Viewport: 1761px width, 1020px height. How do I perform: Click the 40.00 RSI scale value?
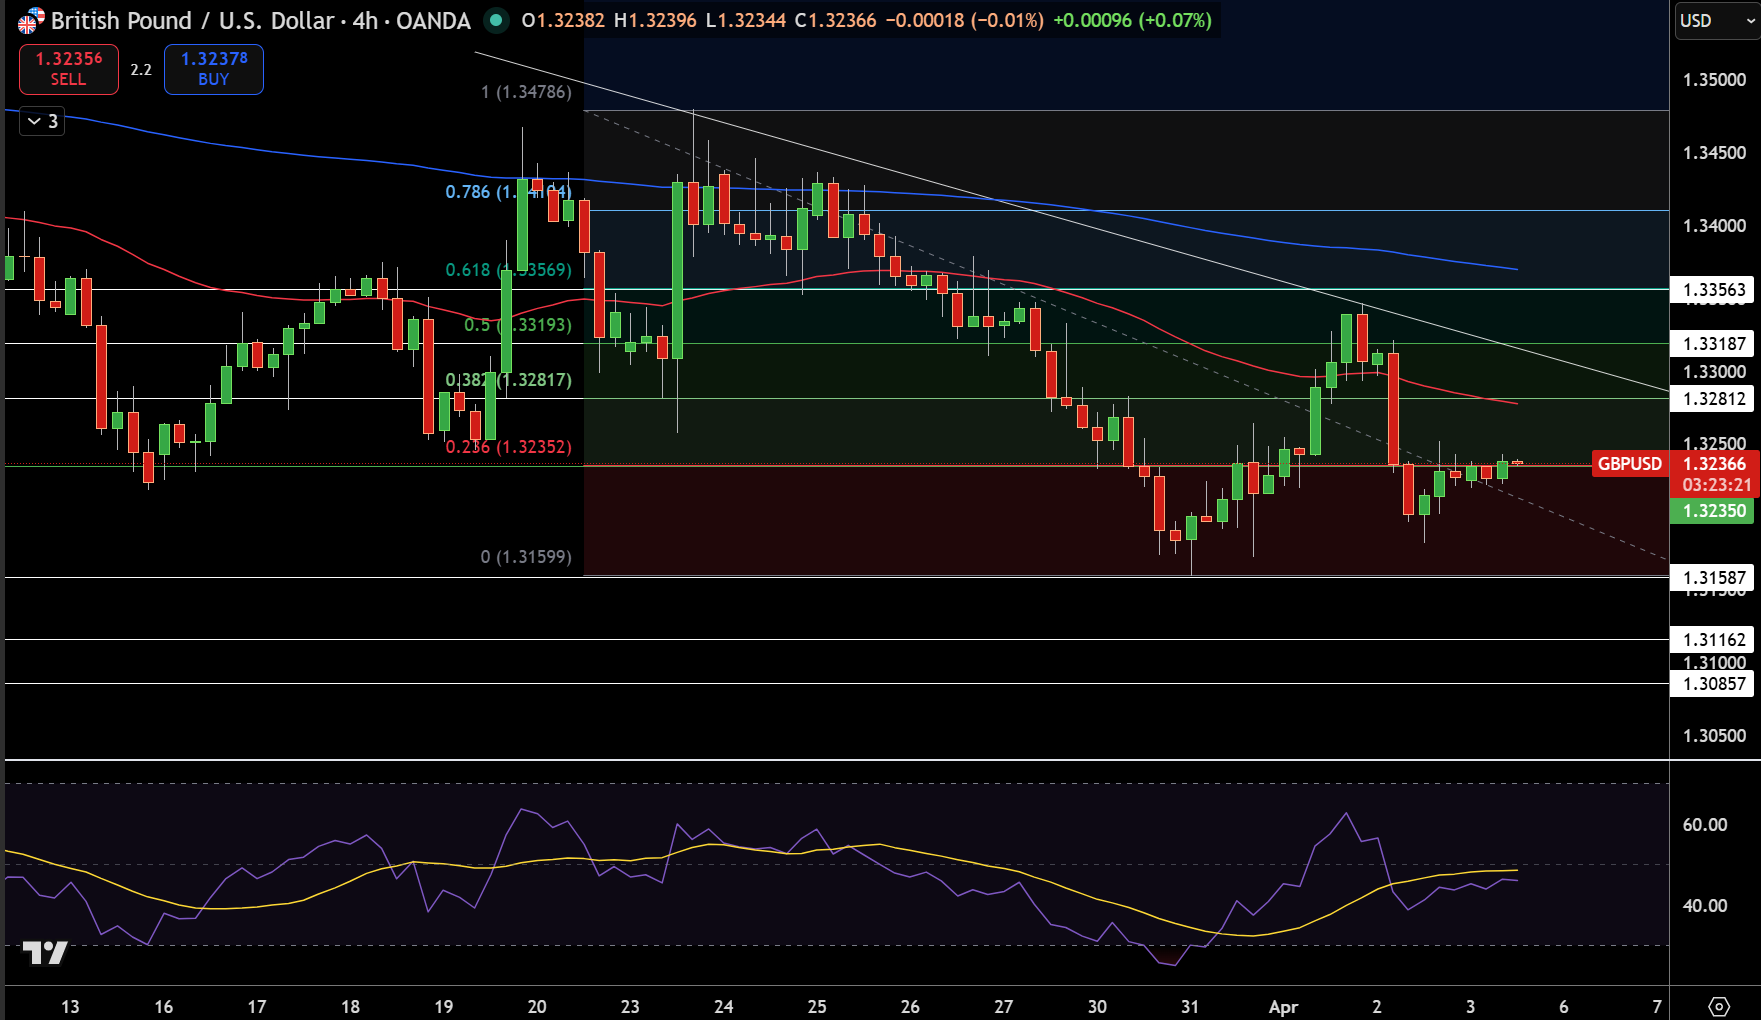1705,906
